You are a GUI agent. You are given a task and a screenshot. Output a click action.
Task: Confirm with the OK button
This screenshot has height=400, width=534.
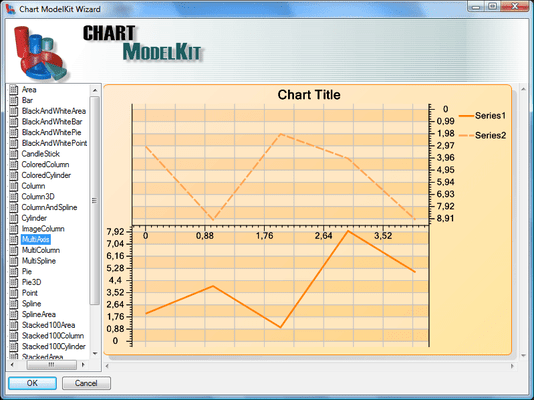coord(32,383)
